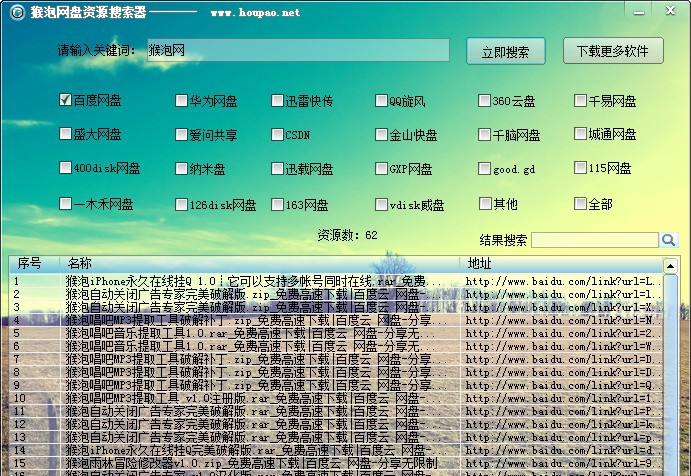Image resolution: width=691 pixels, height=476 pixels.
Task: Close the 猴泡网盘资源搜索器 window
Action: 670,10
